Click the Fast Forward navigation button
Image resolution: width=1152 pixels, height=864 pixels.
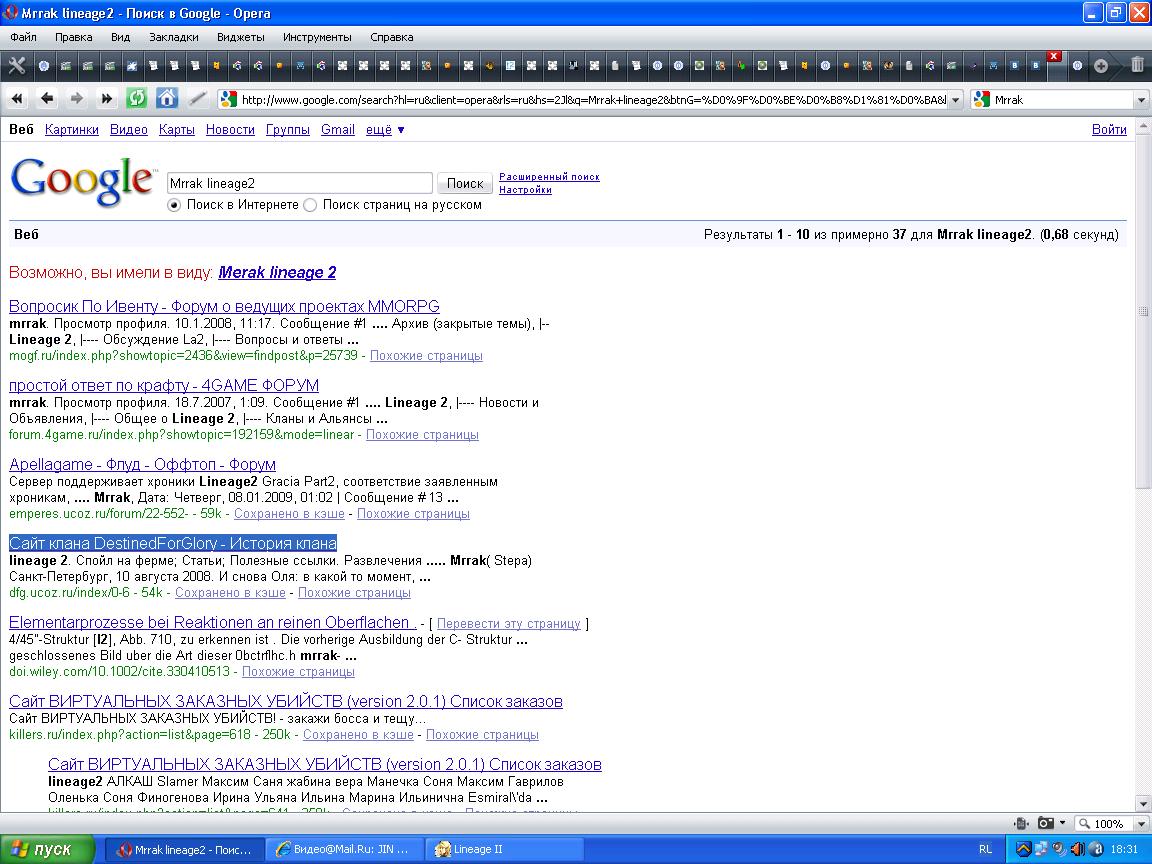click(107, 98)
